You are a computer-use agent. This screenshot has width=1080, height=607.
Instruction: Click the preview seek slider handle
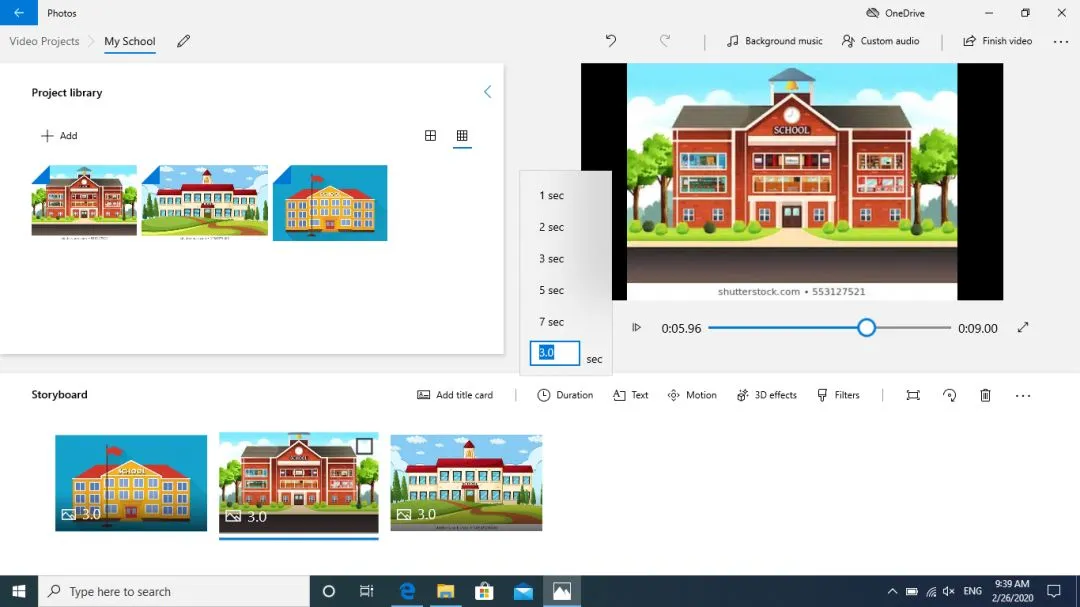pyautogui.click(x=866, y=328)
